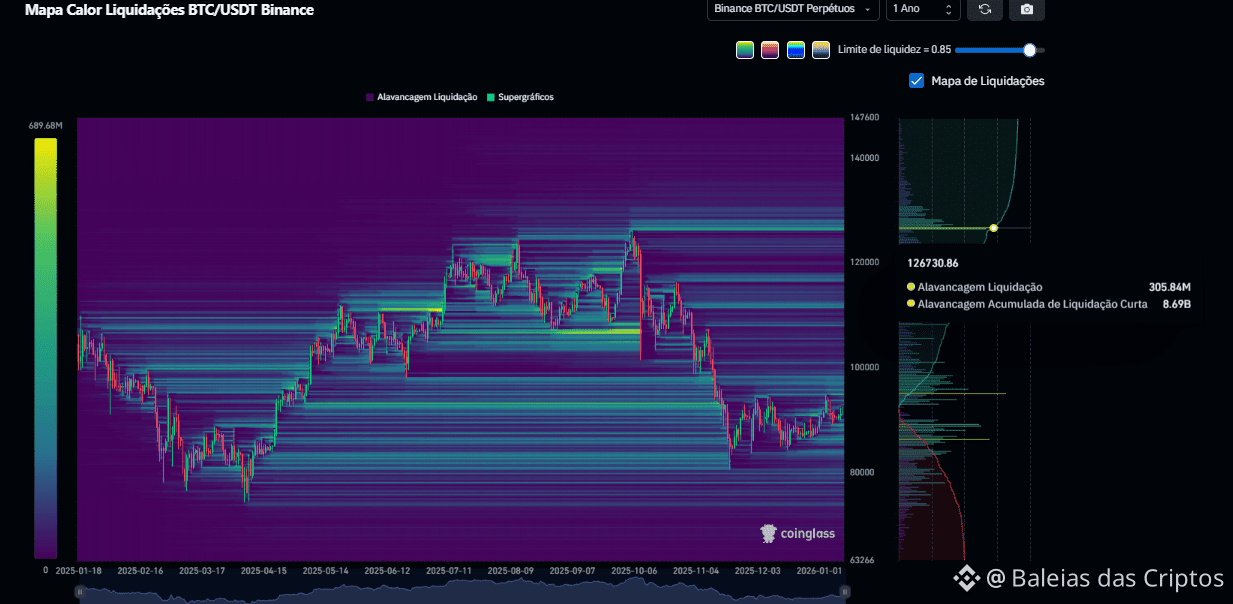Select the red-purple color scheme swatch

(770, 50)
